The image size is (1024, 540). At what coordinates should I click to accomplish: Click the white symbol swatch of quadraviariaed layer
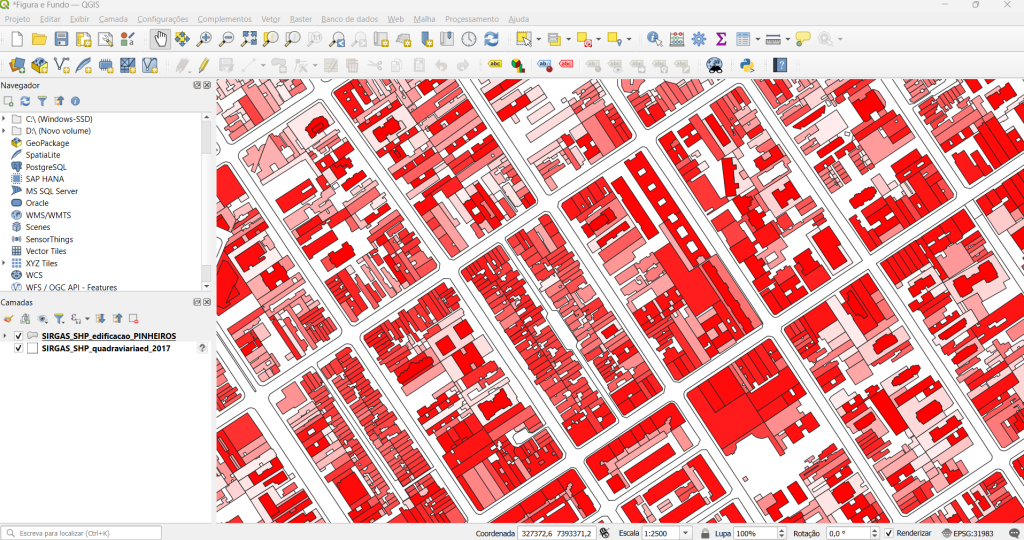point(32,348)
